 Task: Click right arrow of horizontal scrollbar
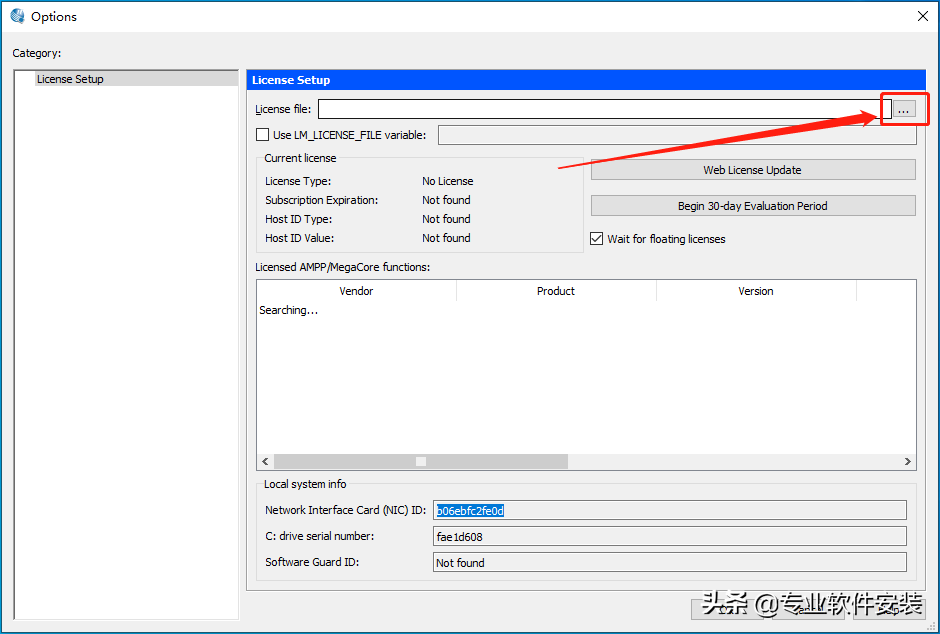[x=908, y=461]
